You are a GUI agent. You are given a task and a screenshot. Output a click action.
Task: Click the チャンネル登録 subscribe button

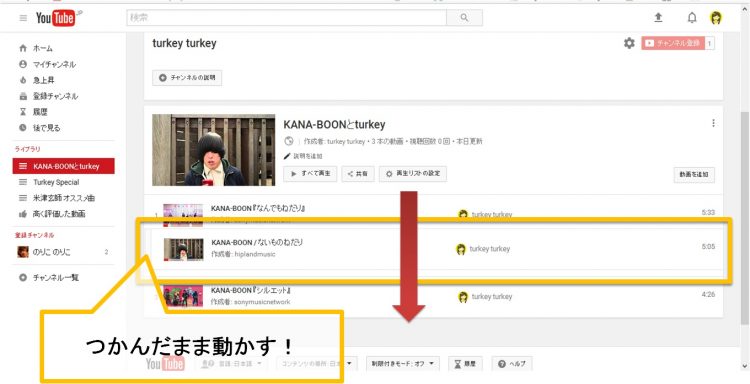[673, 43]
